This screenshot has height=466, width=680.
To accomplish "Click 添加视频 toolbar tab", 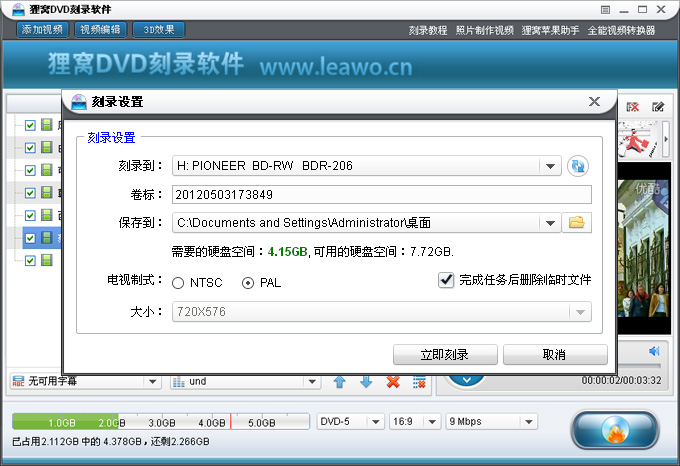I will (x=42, y=30).
